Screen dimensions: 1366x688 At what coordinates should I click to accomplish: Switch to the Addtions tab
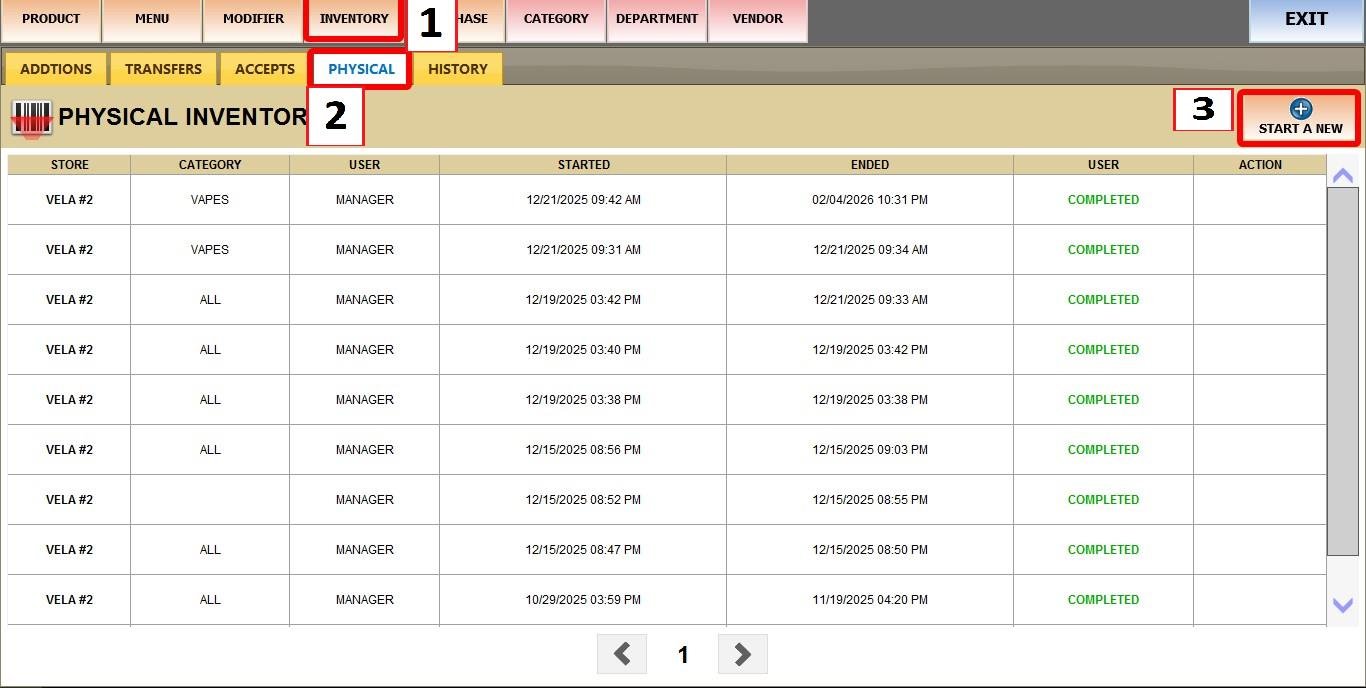(x=56, y=69)
